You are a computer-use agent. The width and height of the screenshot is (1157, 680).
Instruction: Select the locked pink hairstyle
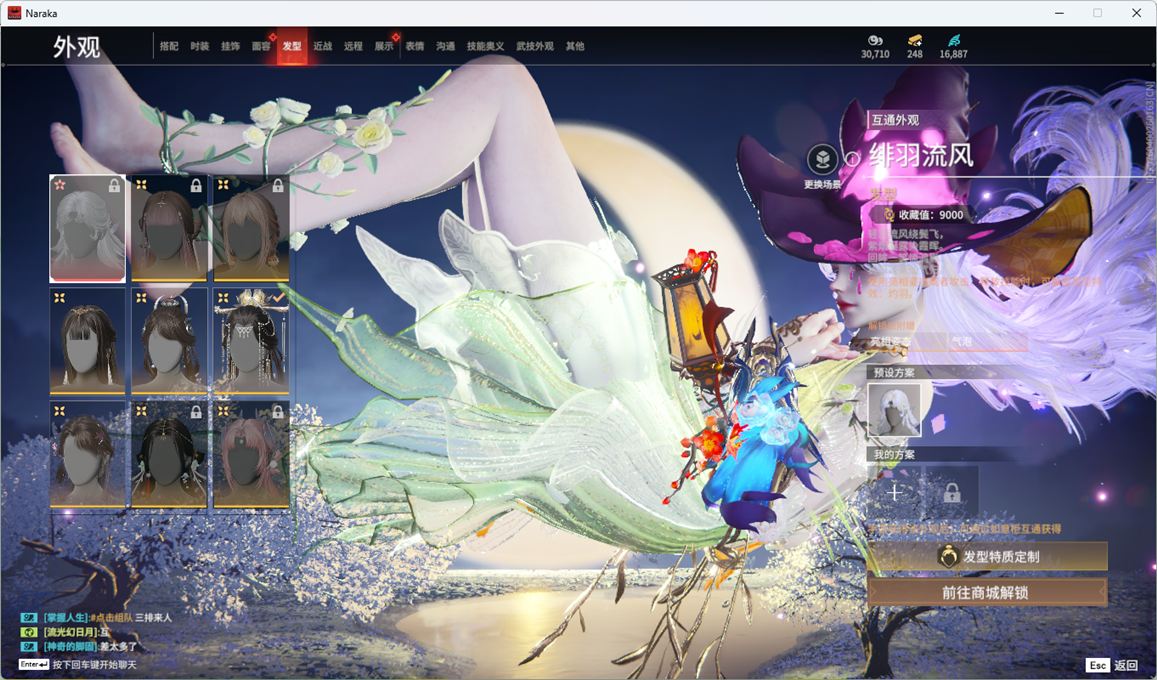pyautogui.click(x=251, y=454)
